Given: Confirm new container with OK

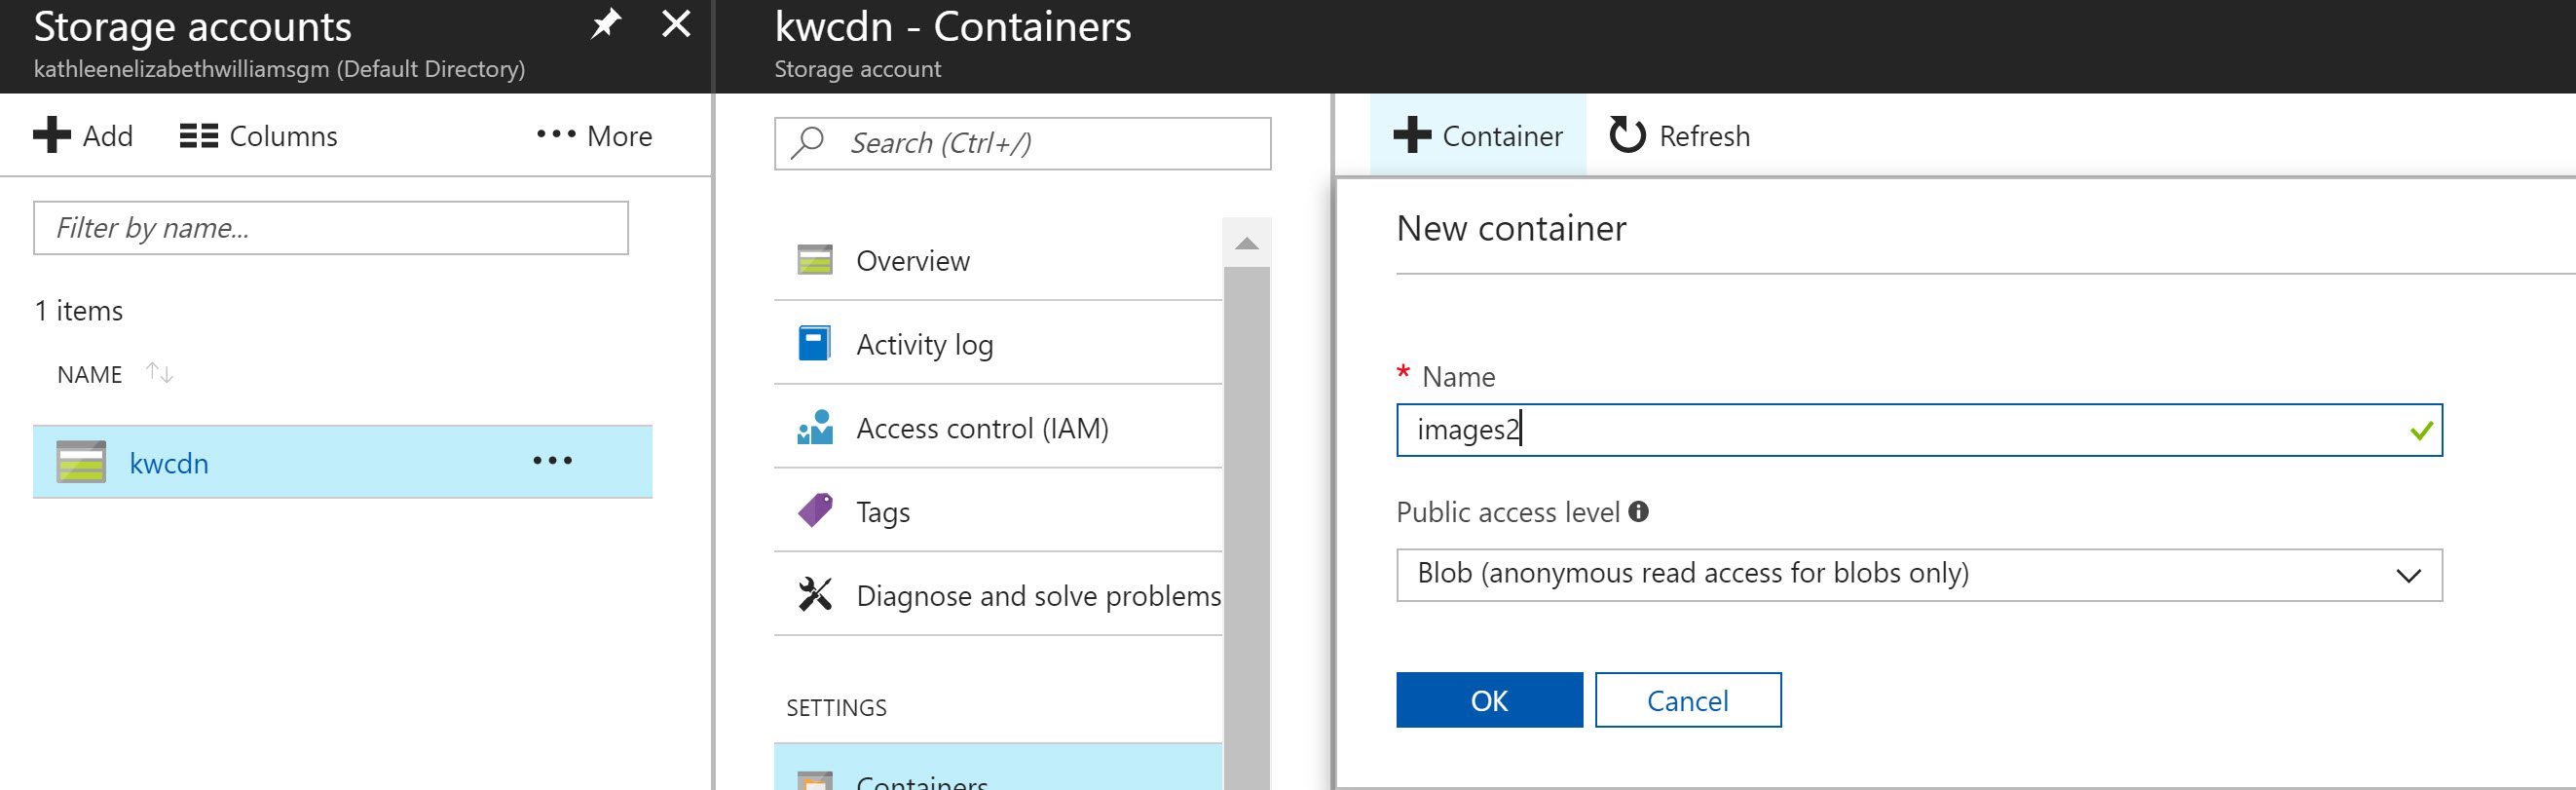Looking at the screenshot, I should point(1489,700).
